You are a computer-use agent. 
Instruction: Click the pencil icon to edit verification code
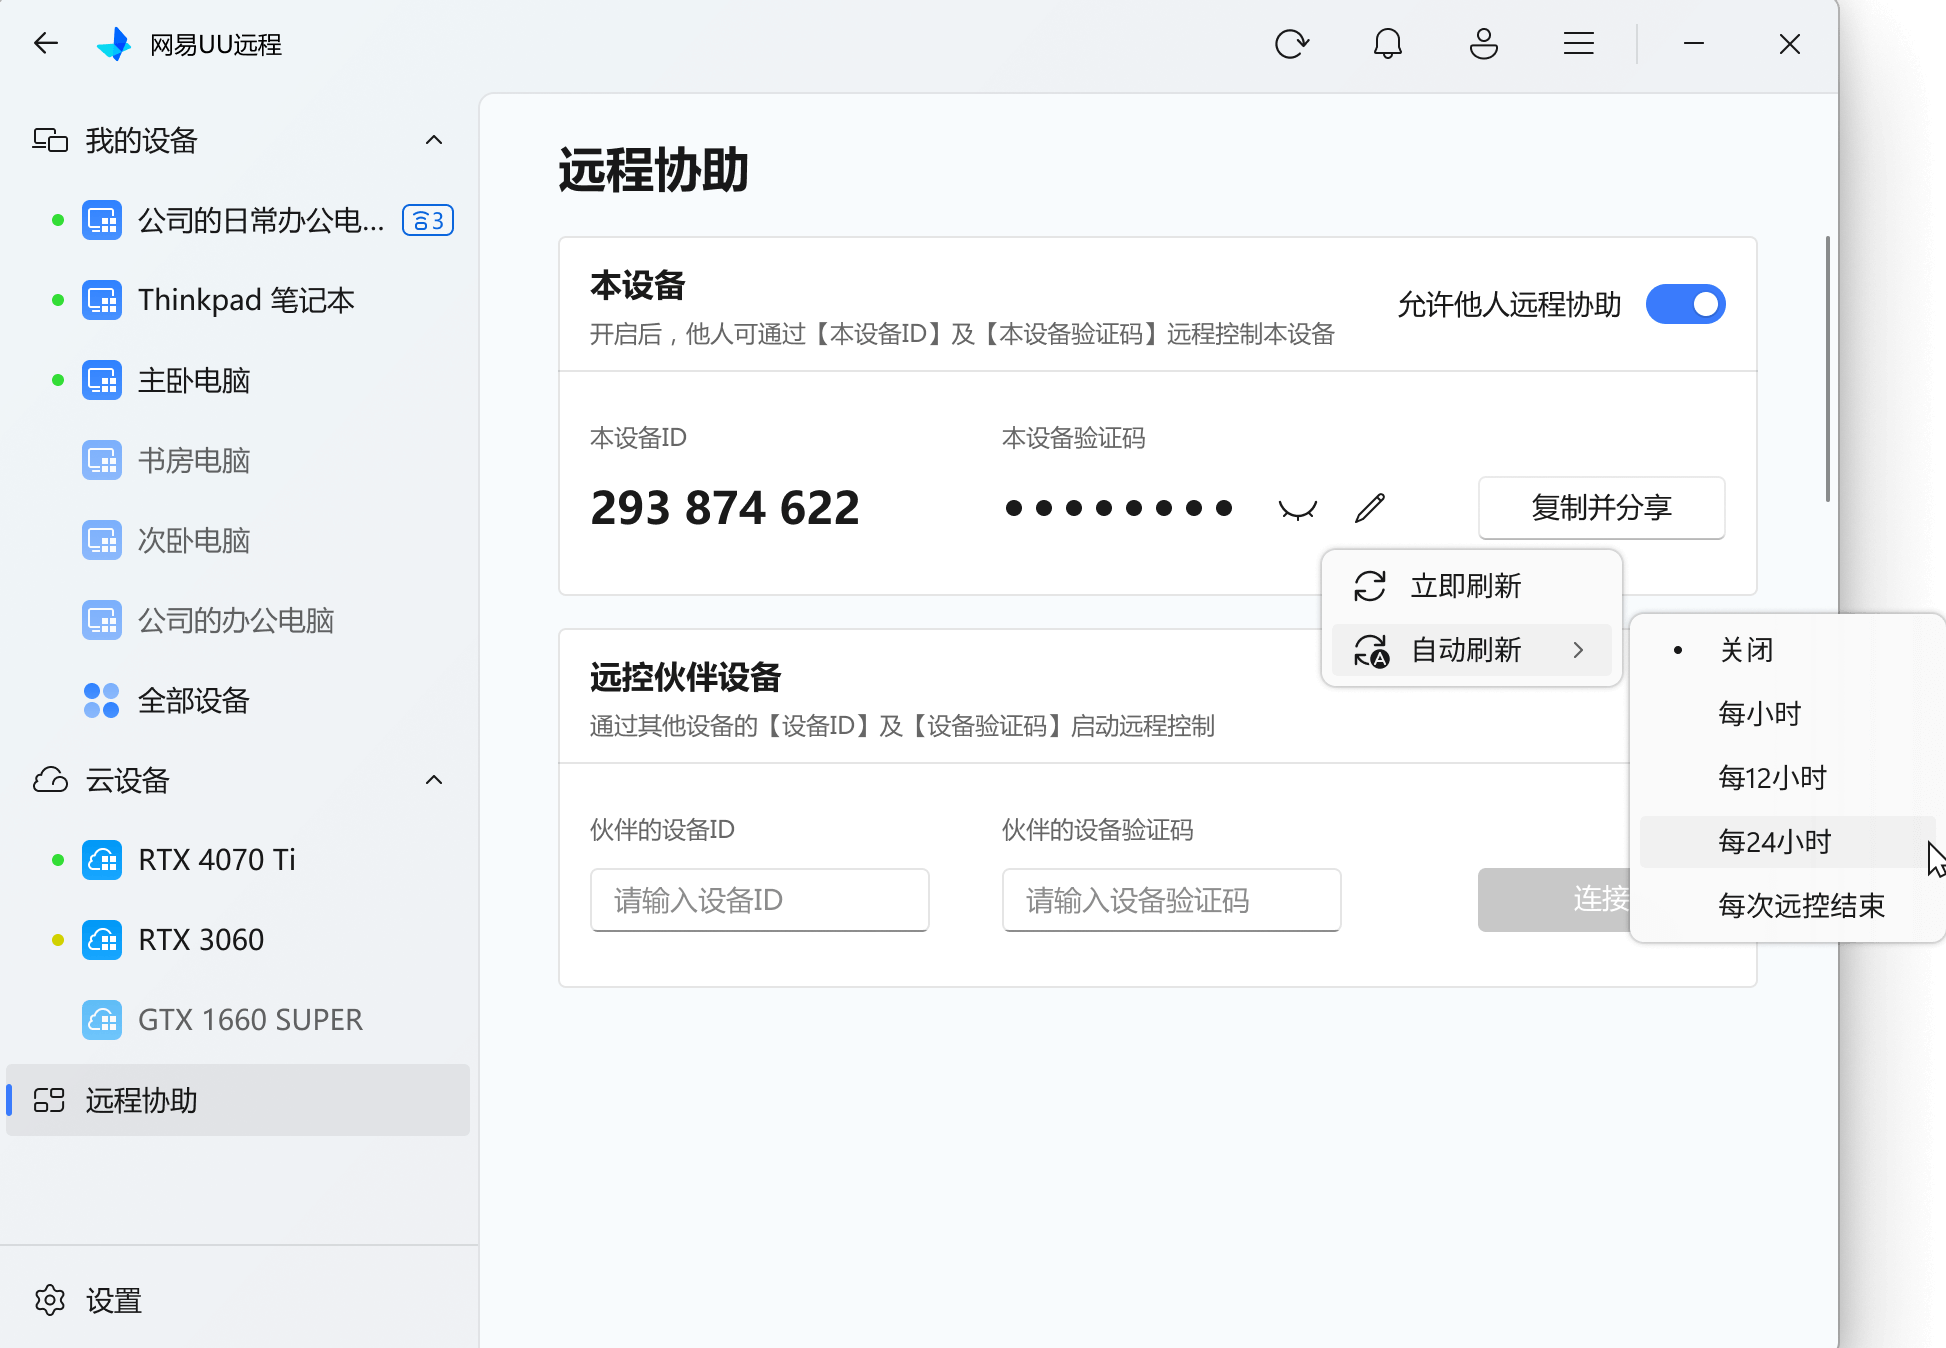coord(1369,508)
